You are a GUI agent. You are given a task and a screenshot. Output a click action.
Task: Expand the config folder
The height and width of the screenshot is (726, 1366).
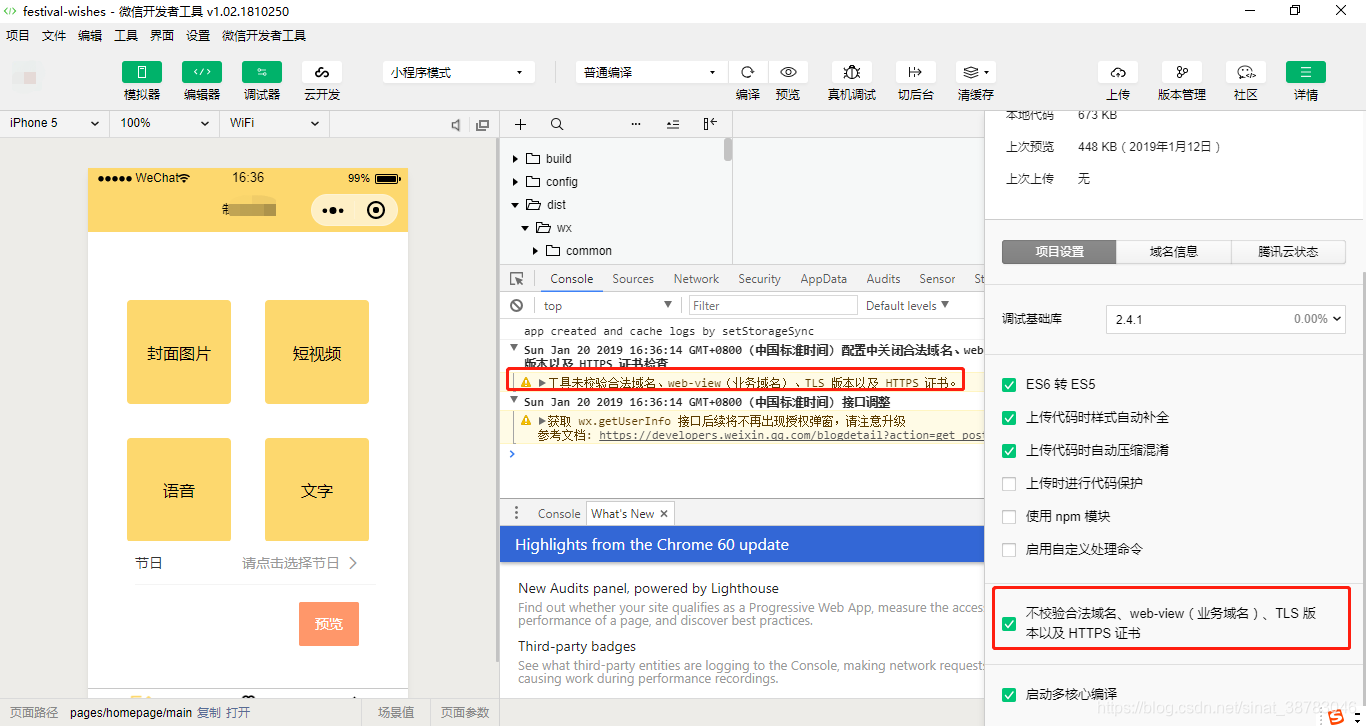click(x=516, y=181)
